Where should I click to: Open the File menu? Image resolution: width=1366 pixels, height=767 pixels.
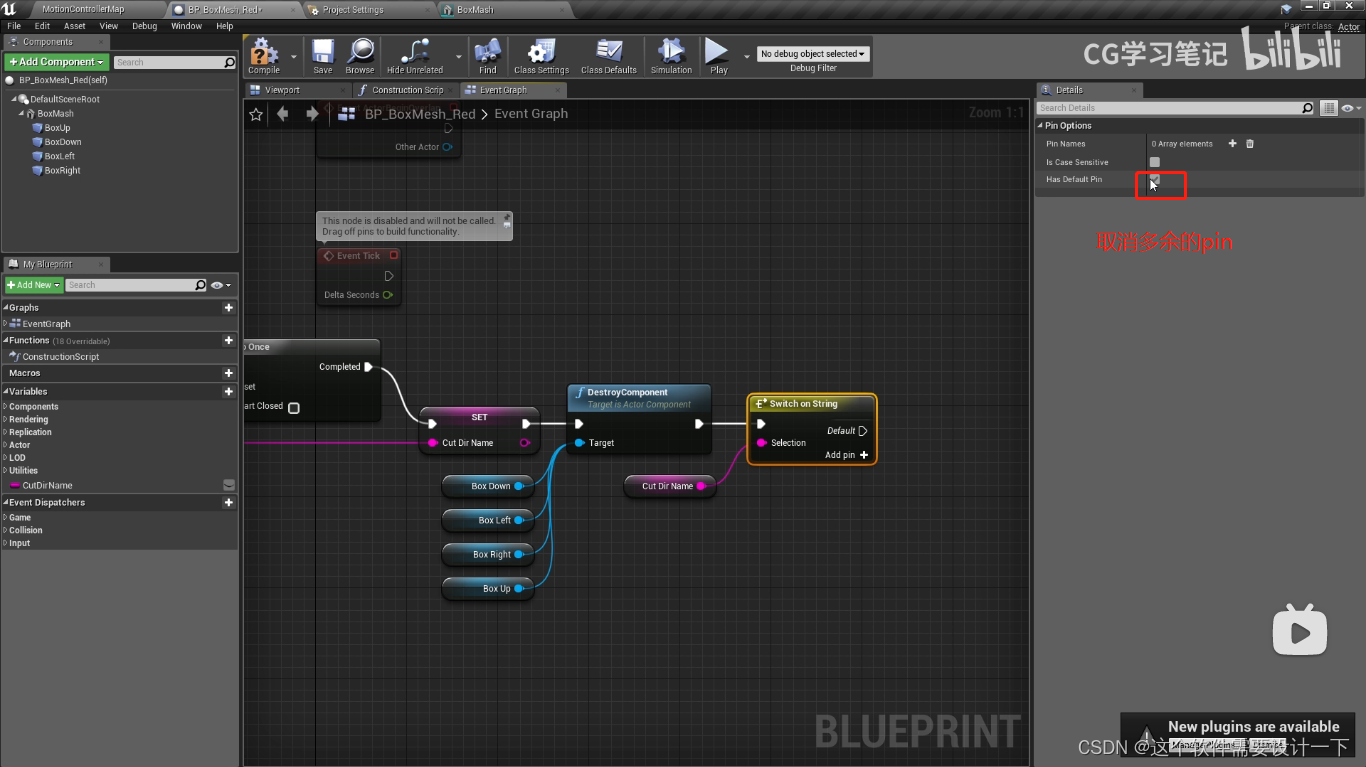click(14, 26)
